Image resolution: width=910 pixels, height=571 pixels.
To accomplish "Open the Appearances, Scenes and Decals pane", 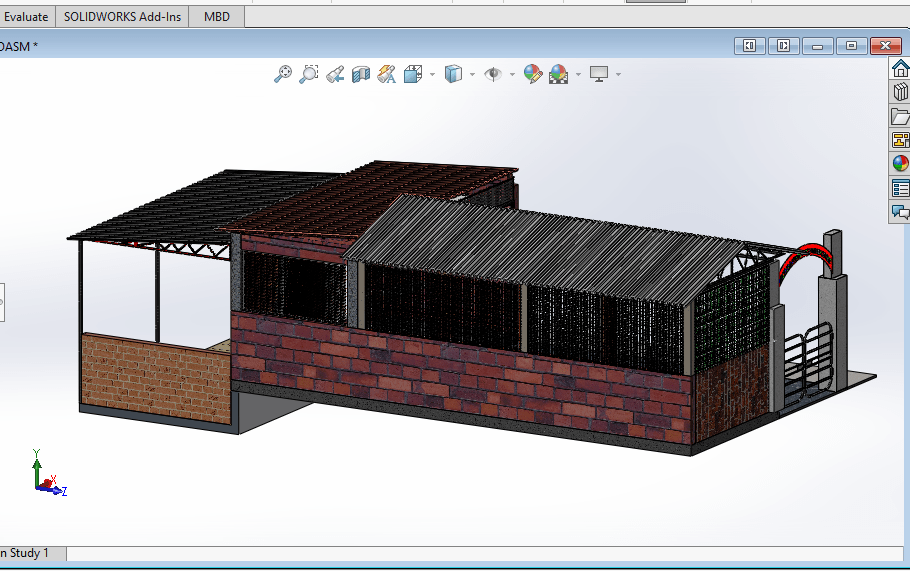I will pos(900,164).
